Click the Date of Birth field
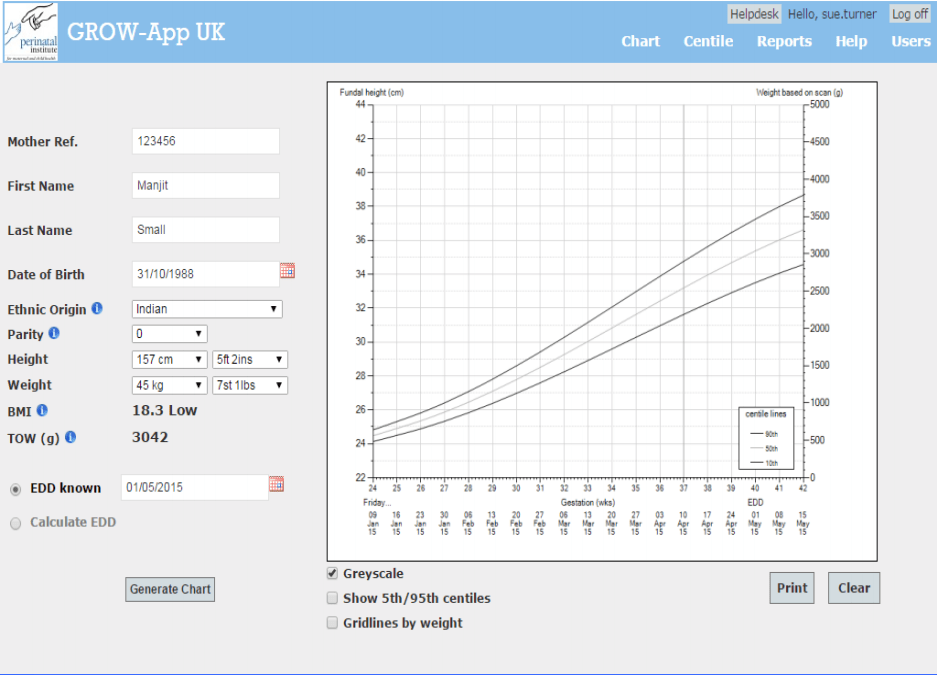Screen dimensions: 937x675 point(206,274)
